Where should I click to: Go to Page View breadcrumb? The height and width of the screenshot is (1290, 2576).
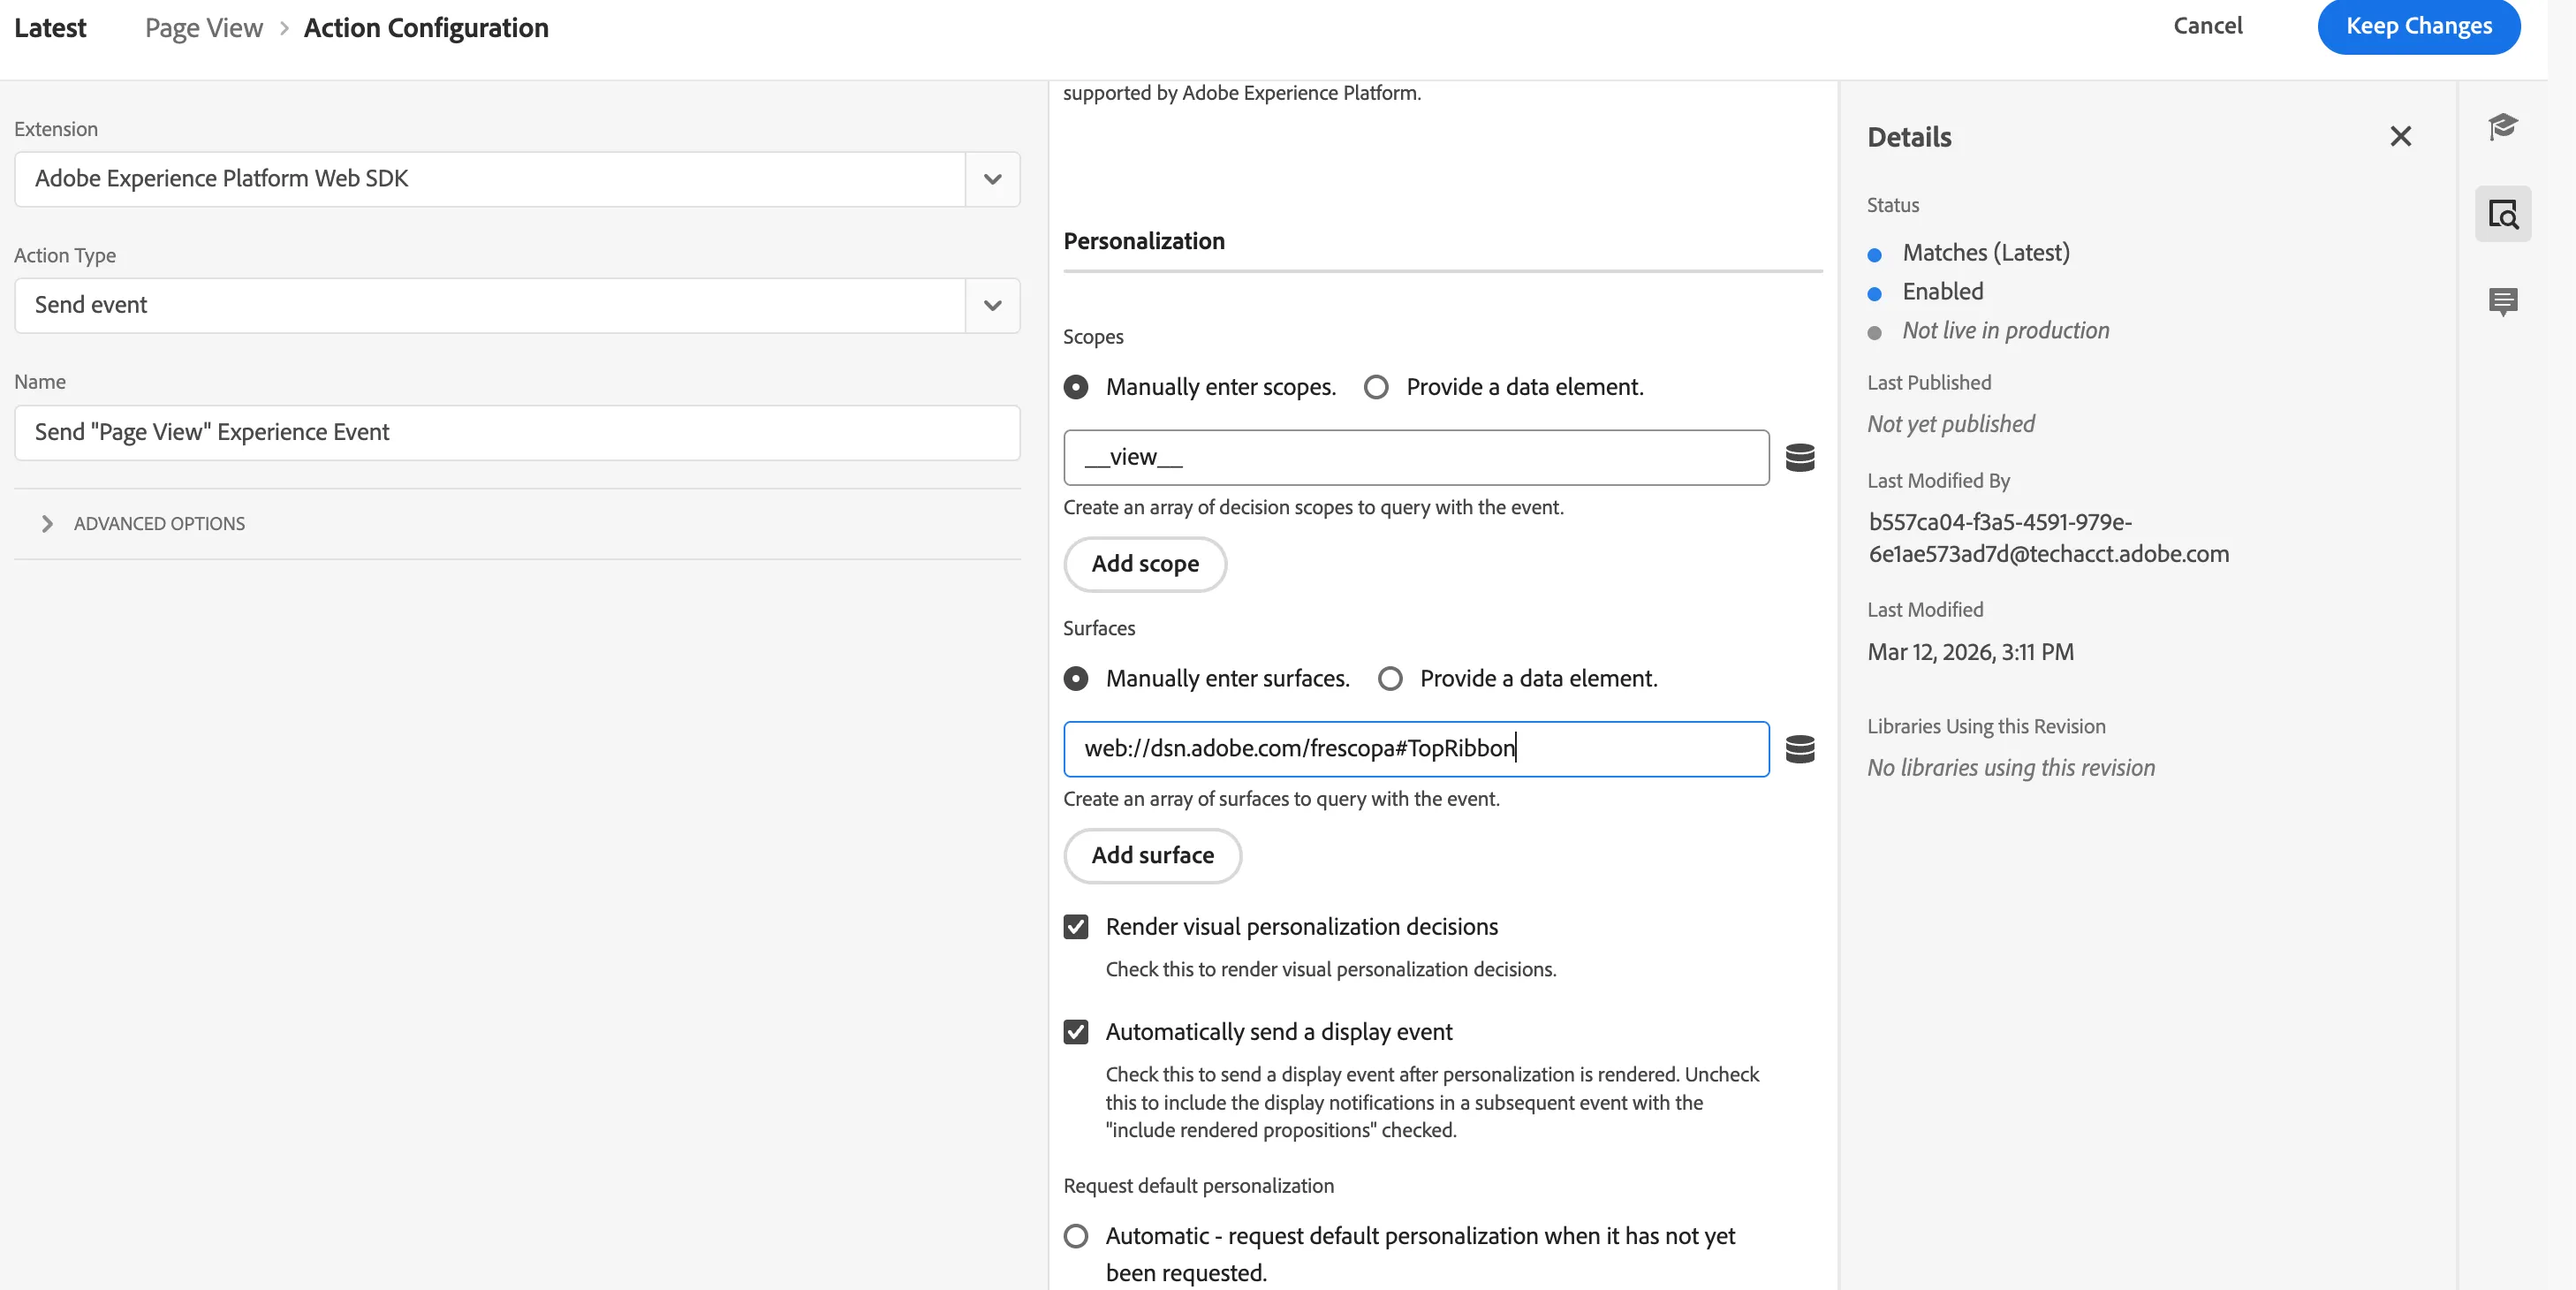point(204,28)
